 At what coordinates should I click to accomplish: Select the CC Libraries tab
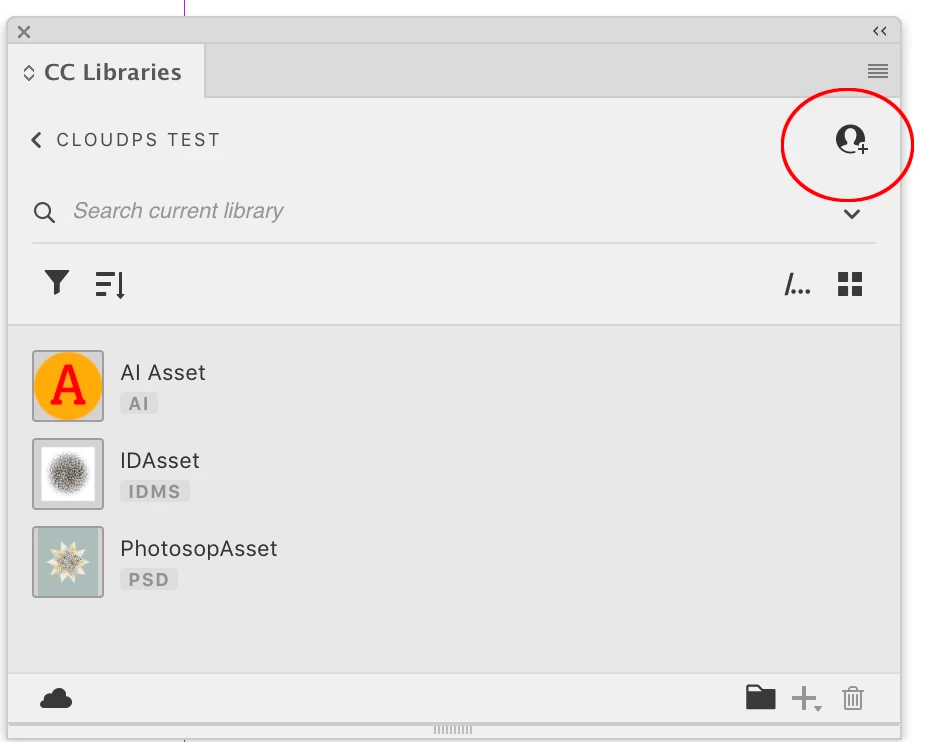(x=107, y=72)
